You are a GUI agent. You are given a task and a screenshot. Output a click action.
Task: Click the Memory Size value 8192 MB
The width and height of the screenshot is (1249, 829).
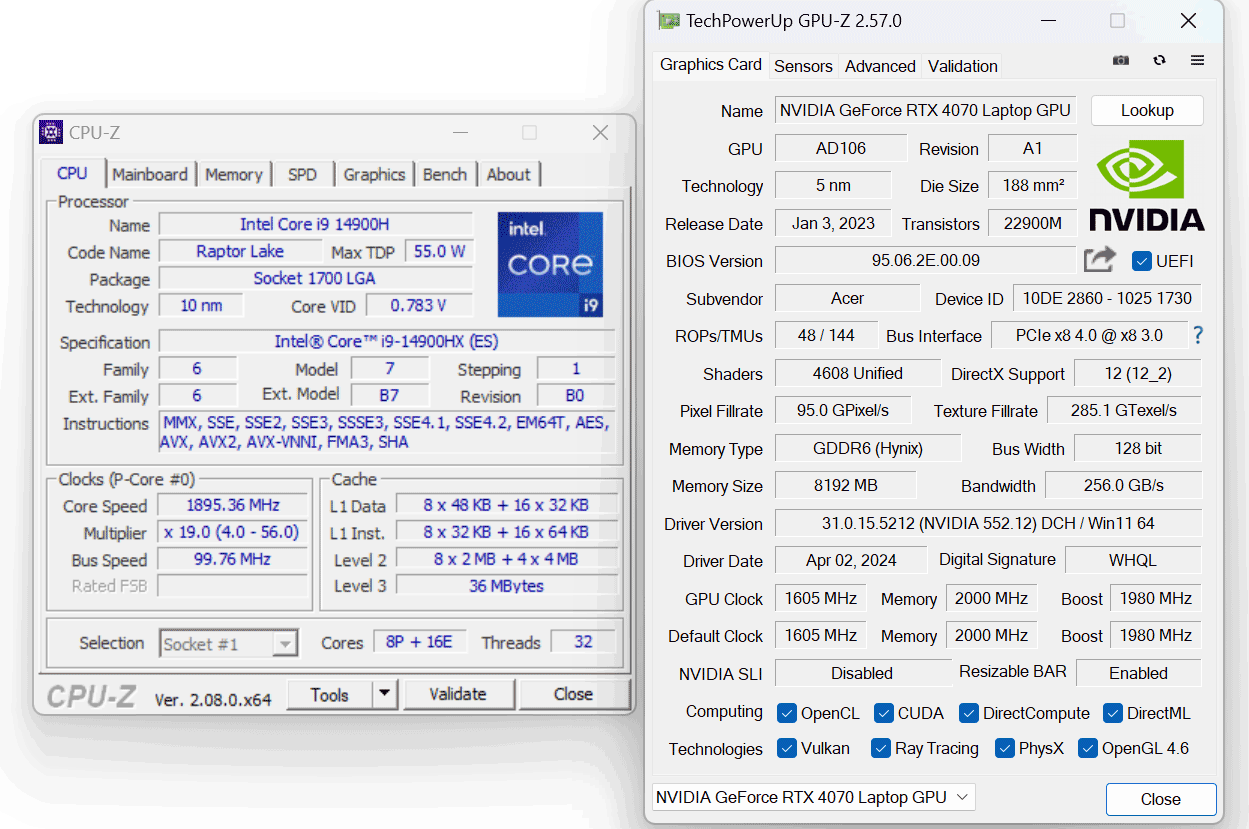point(845,485)
